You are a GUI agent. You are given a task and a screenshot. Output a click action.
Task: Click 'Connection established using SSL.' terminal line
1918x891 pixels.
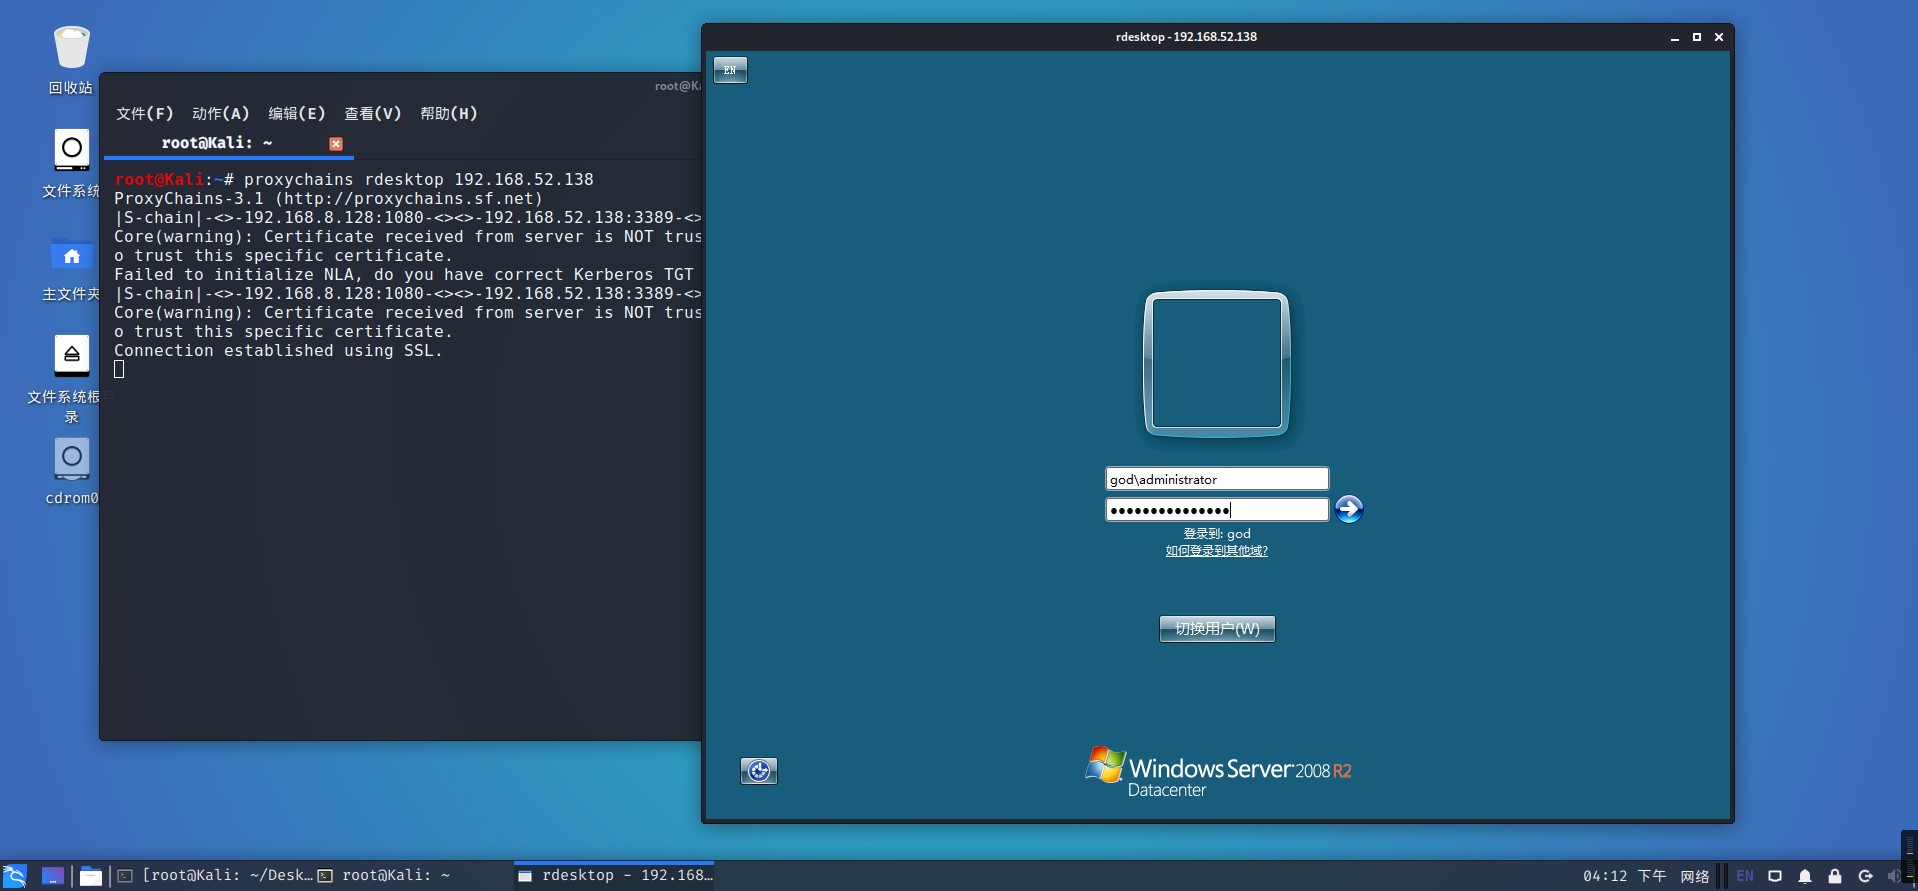click(x=278, y=351)
